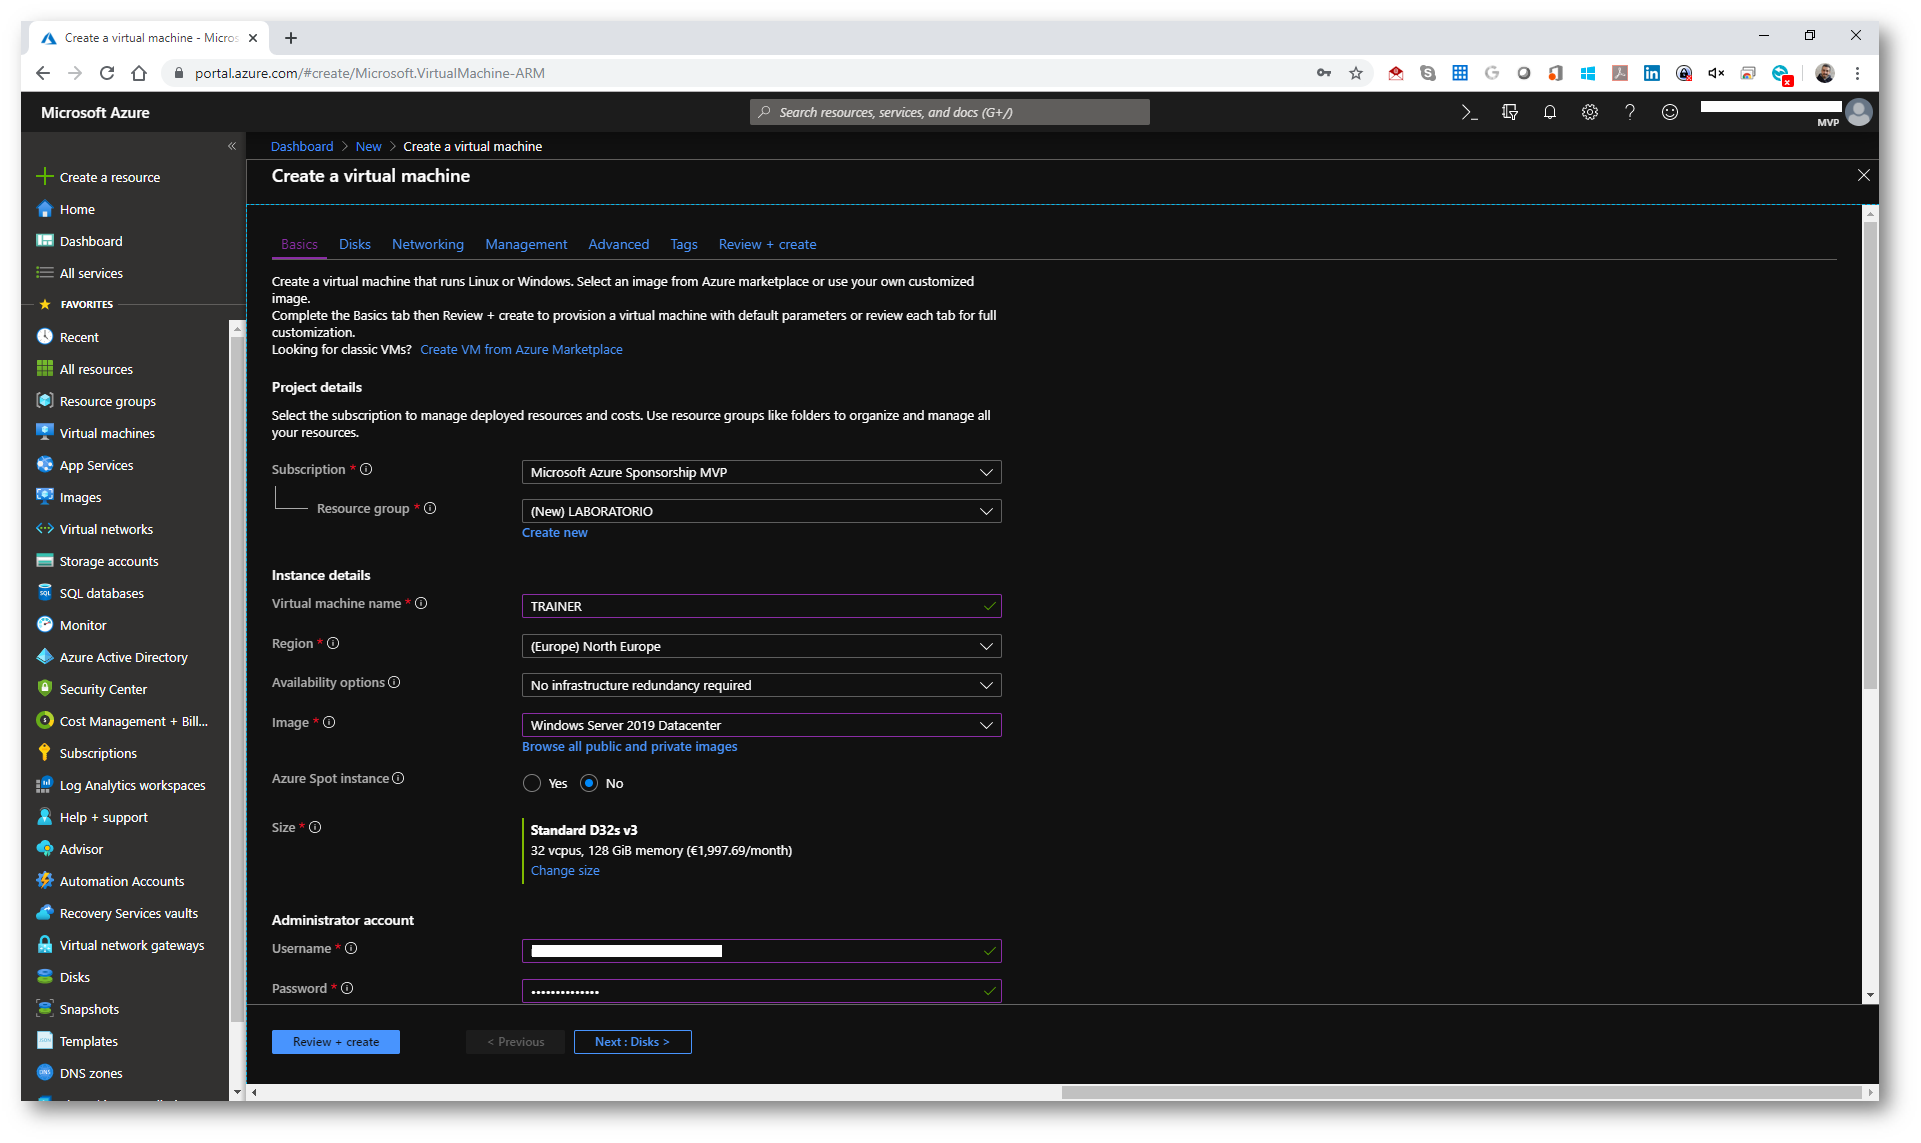Click the Storage accounts sidebar icon
The width and height of the screenshot is (1921, 1143).
click(x=44, y=561)
